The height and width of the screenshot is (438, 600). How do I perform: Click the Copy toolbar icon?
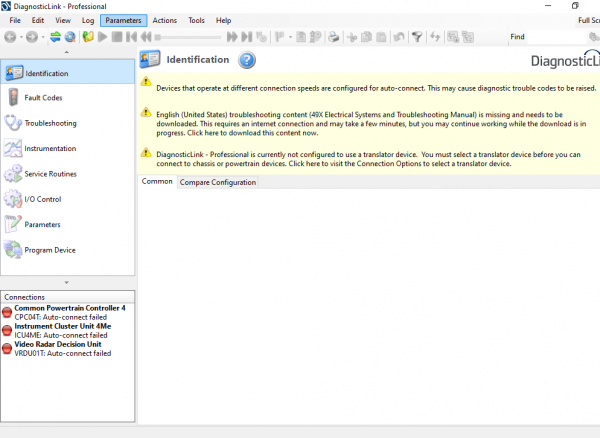pos(367,37)
